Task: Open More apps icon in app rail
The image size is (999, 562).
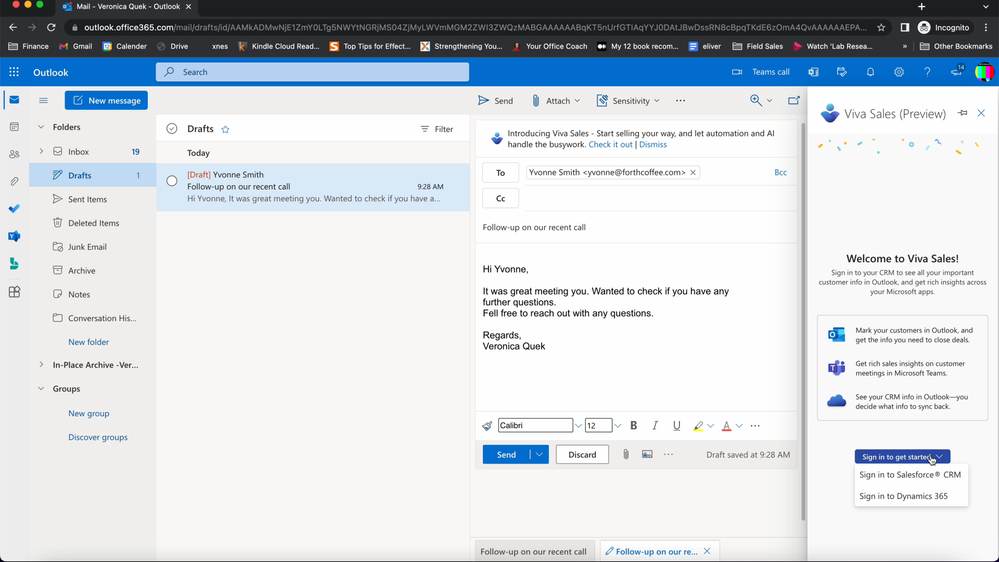Action: tap(14, 292)
